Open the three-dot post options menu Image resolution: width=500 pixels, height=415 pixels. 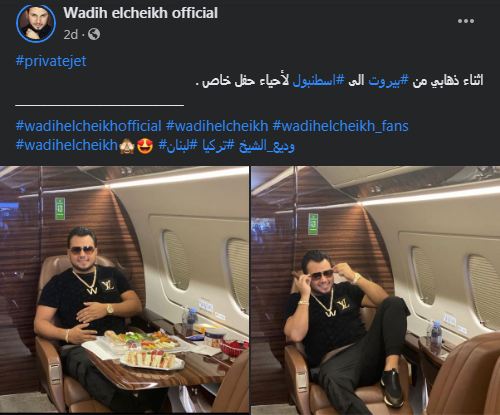(x=466, y=21)
